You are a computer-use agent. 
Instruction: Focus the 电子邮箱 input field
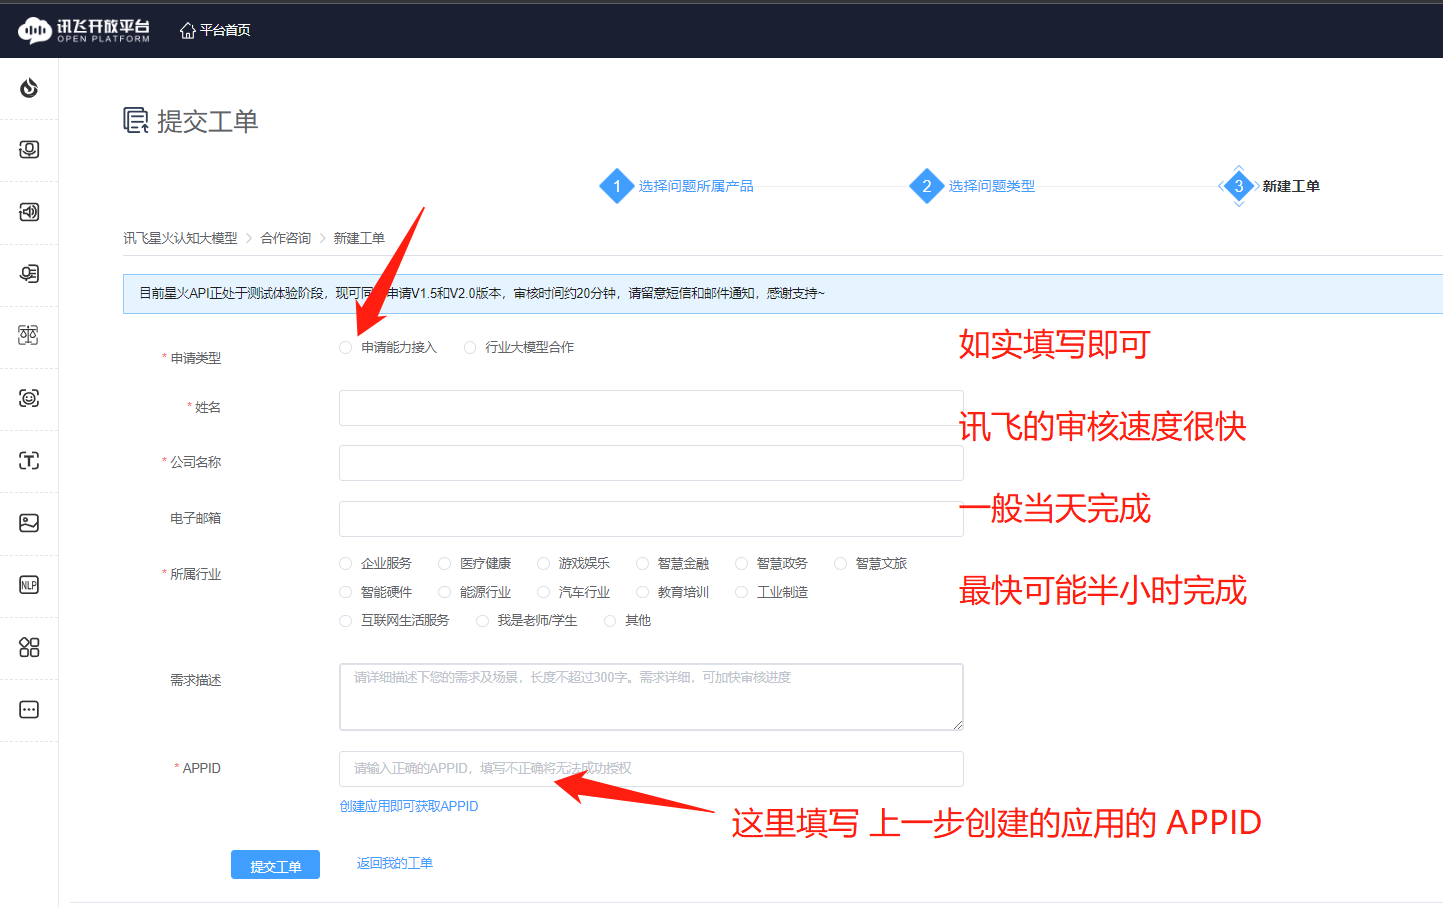tap(651, 519)
